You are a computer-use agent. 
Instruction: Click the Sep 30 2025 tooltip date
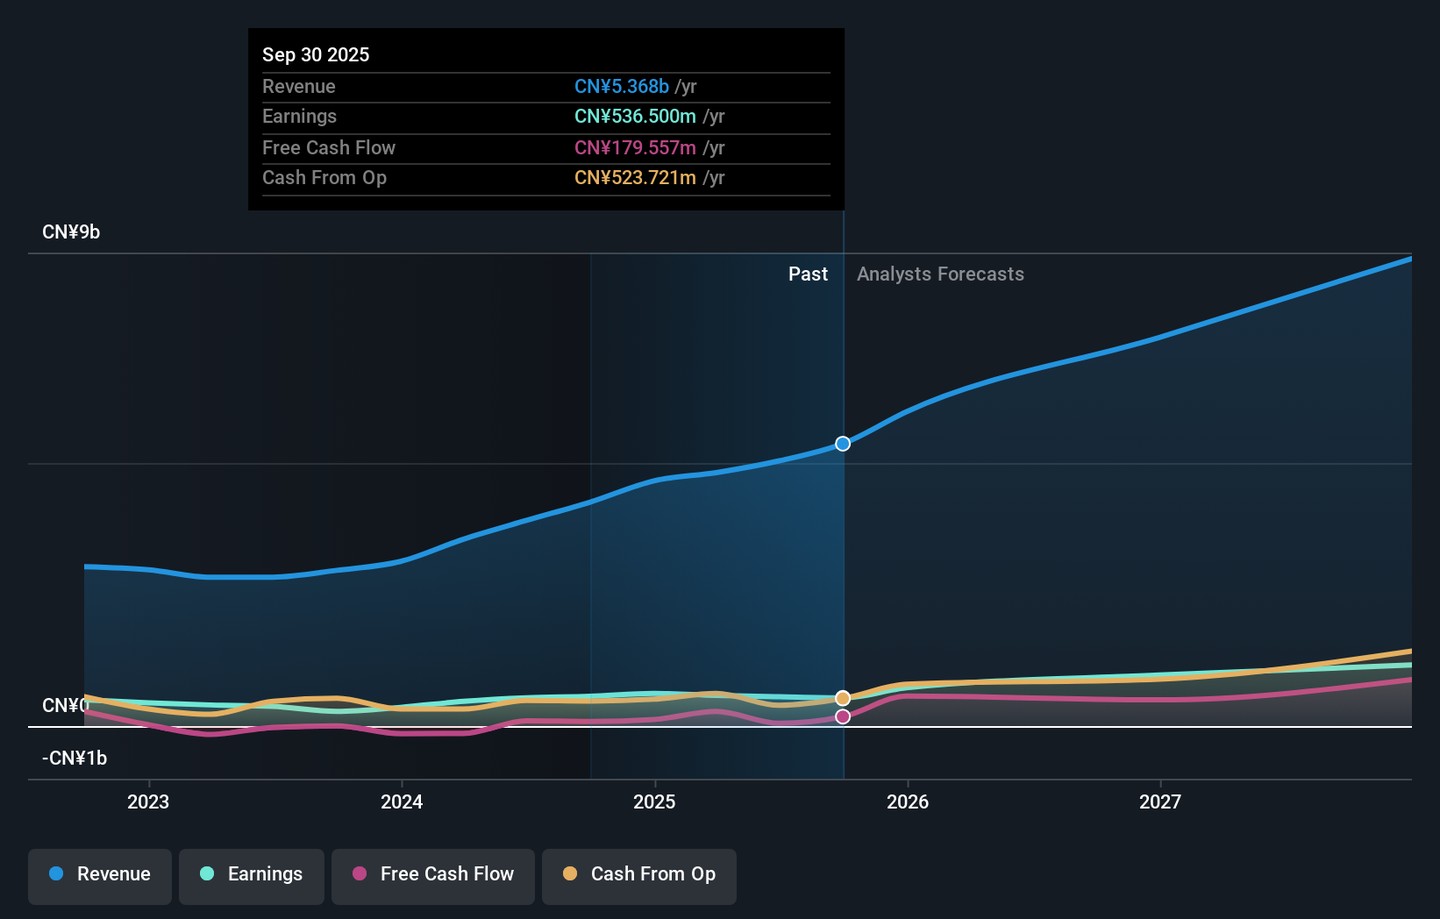pyautogui.click(x=316, y=55)
